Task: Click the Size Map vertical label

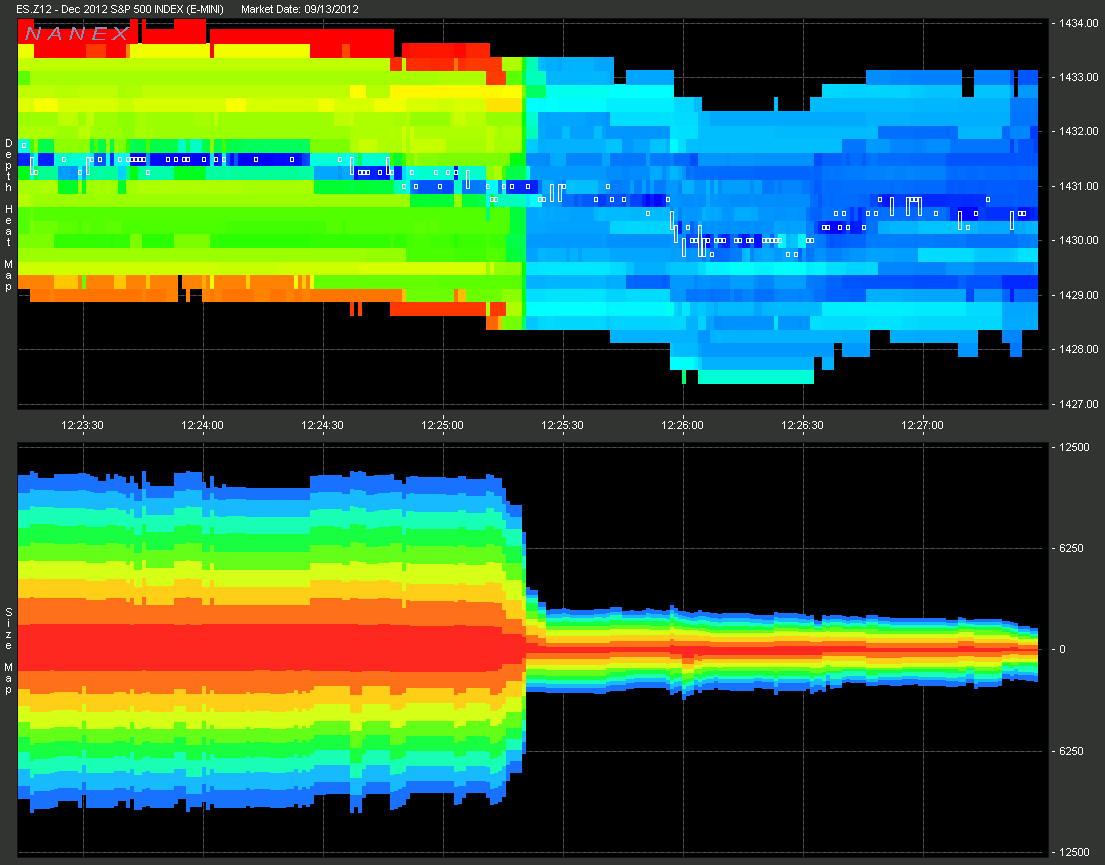Action: point(8,651)
